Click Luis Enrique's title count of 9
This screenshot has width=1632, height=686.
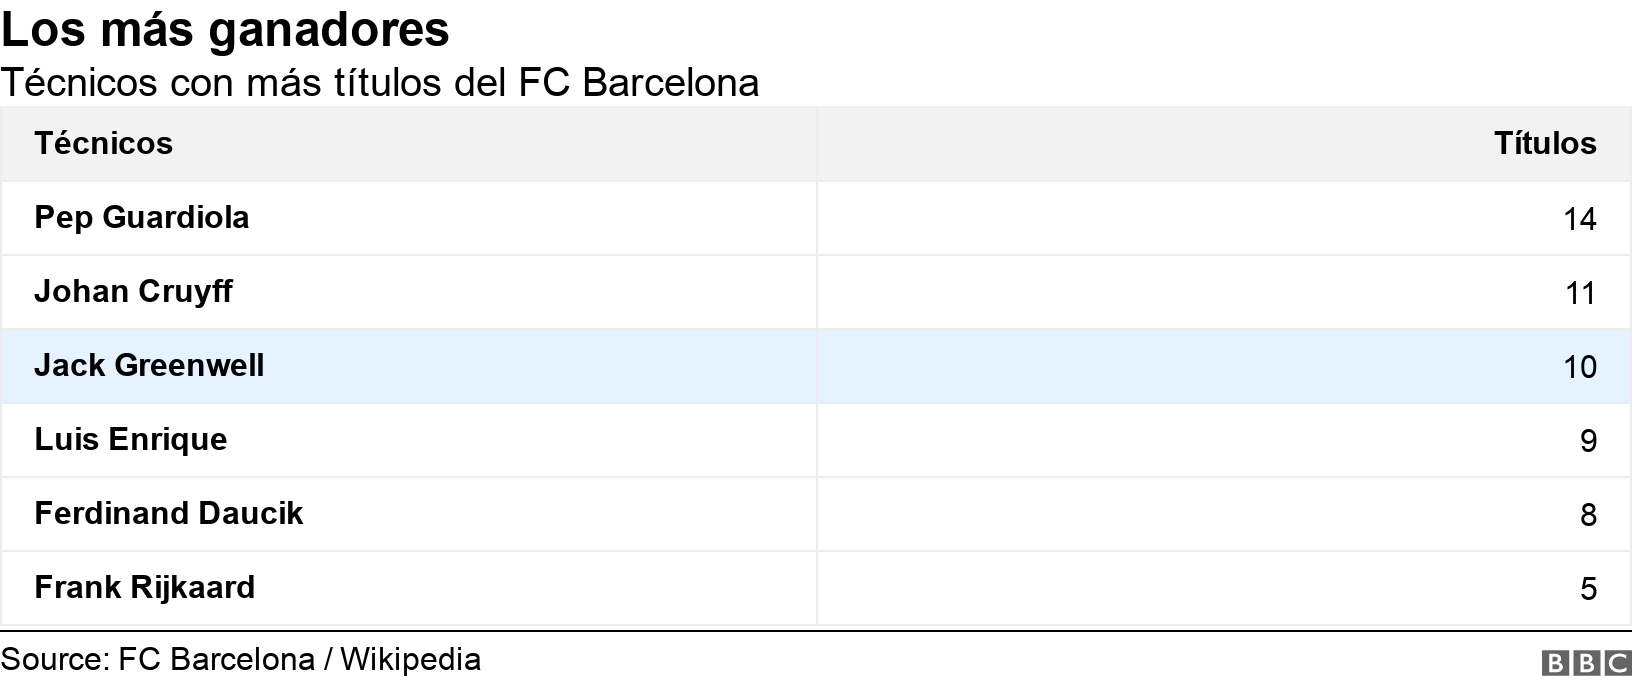(x=1588, y=441)
